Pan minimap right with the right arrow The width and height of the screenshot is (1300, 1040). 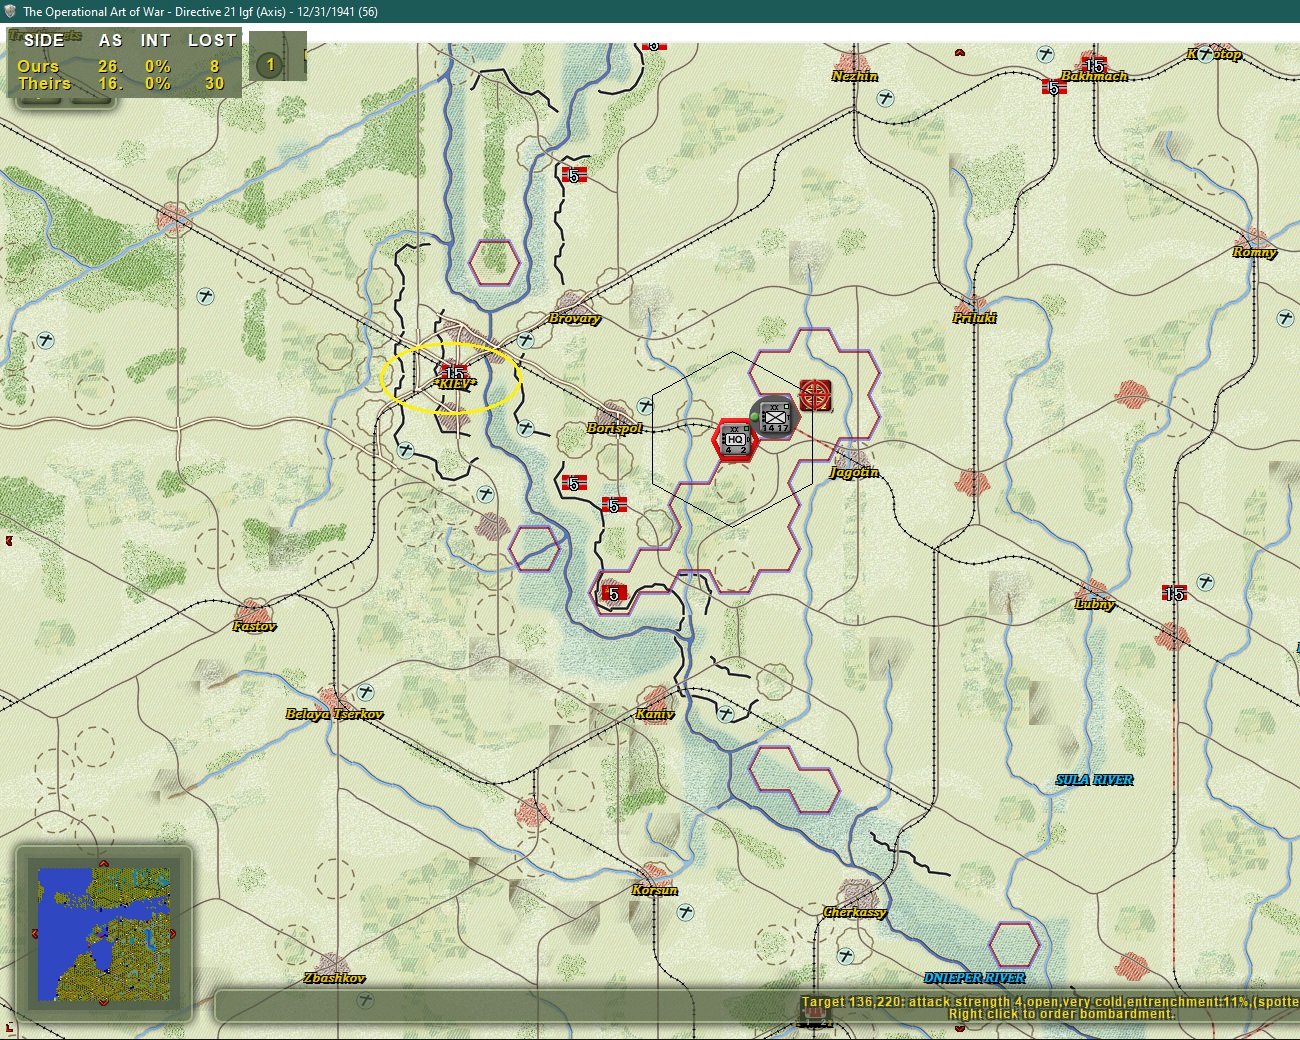173,934
